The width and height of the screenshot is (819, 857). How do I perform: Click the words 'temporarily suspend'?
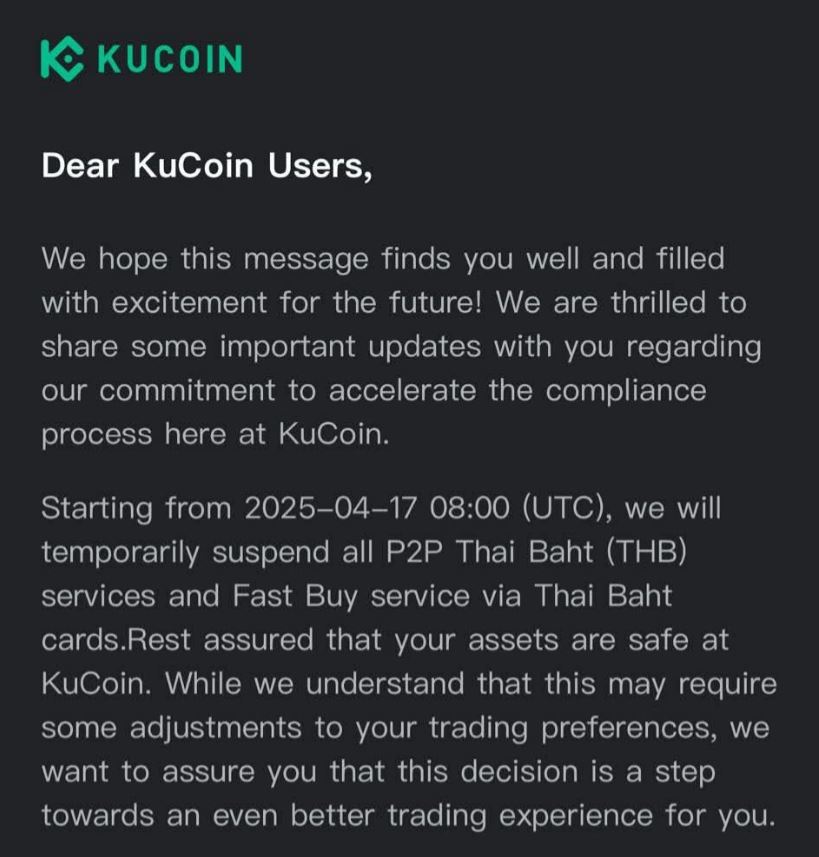185,552
